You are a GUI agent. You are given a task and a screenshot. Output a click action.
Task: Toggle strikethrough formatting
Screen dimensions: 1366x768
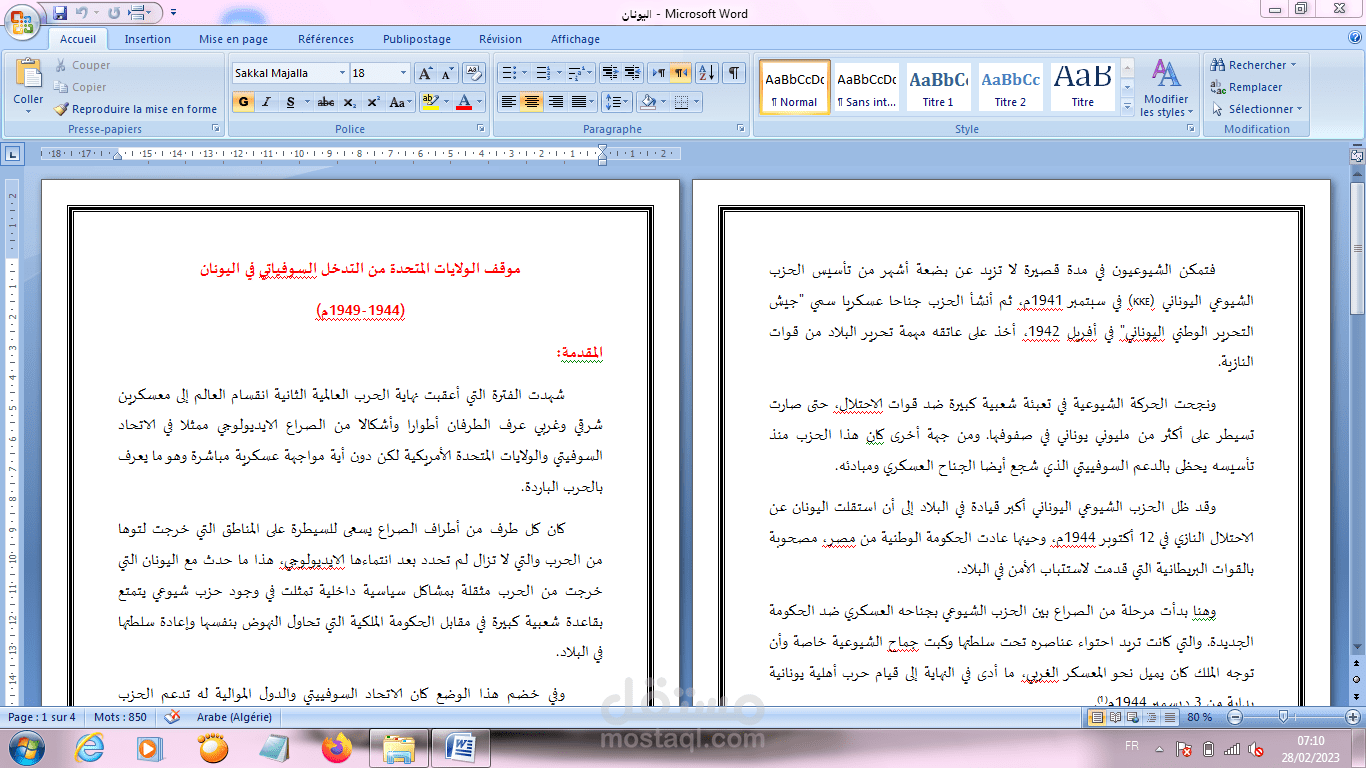(326, 102)
